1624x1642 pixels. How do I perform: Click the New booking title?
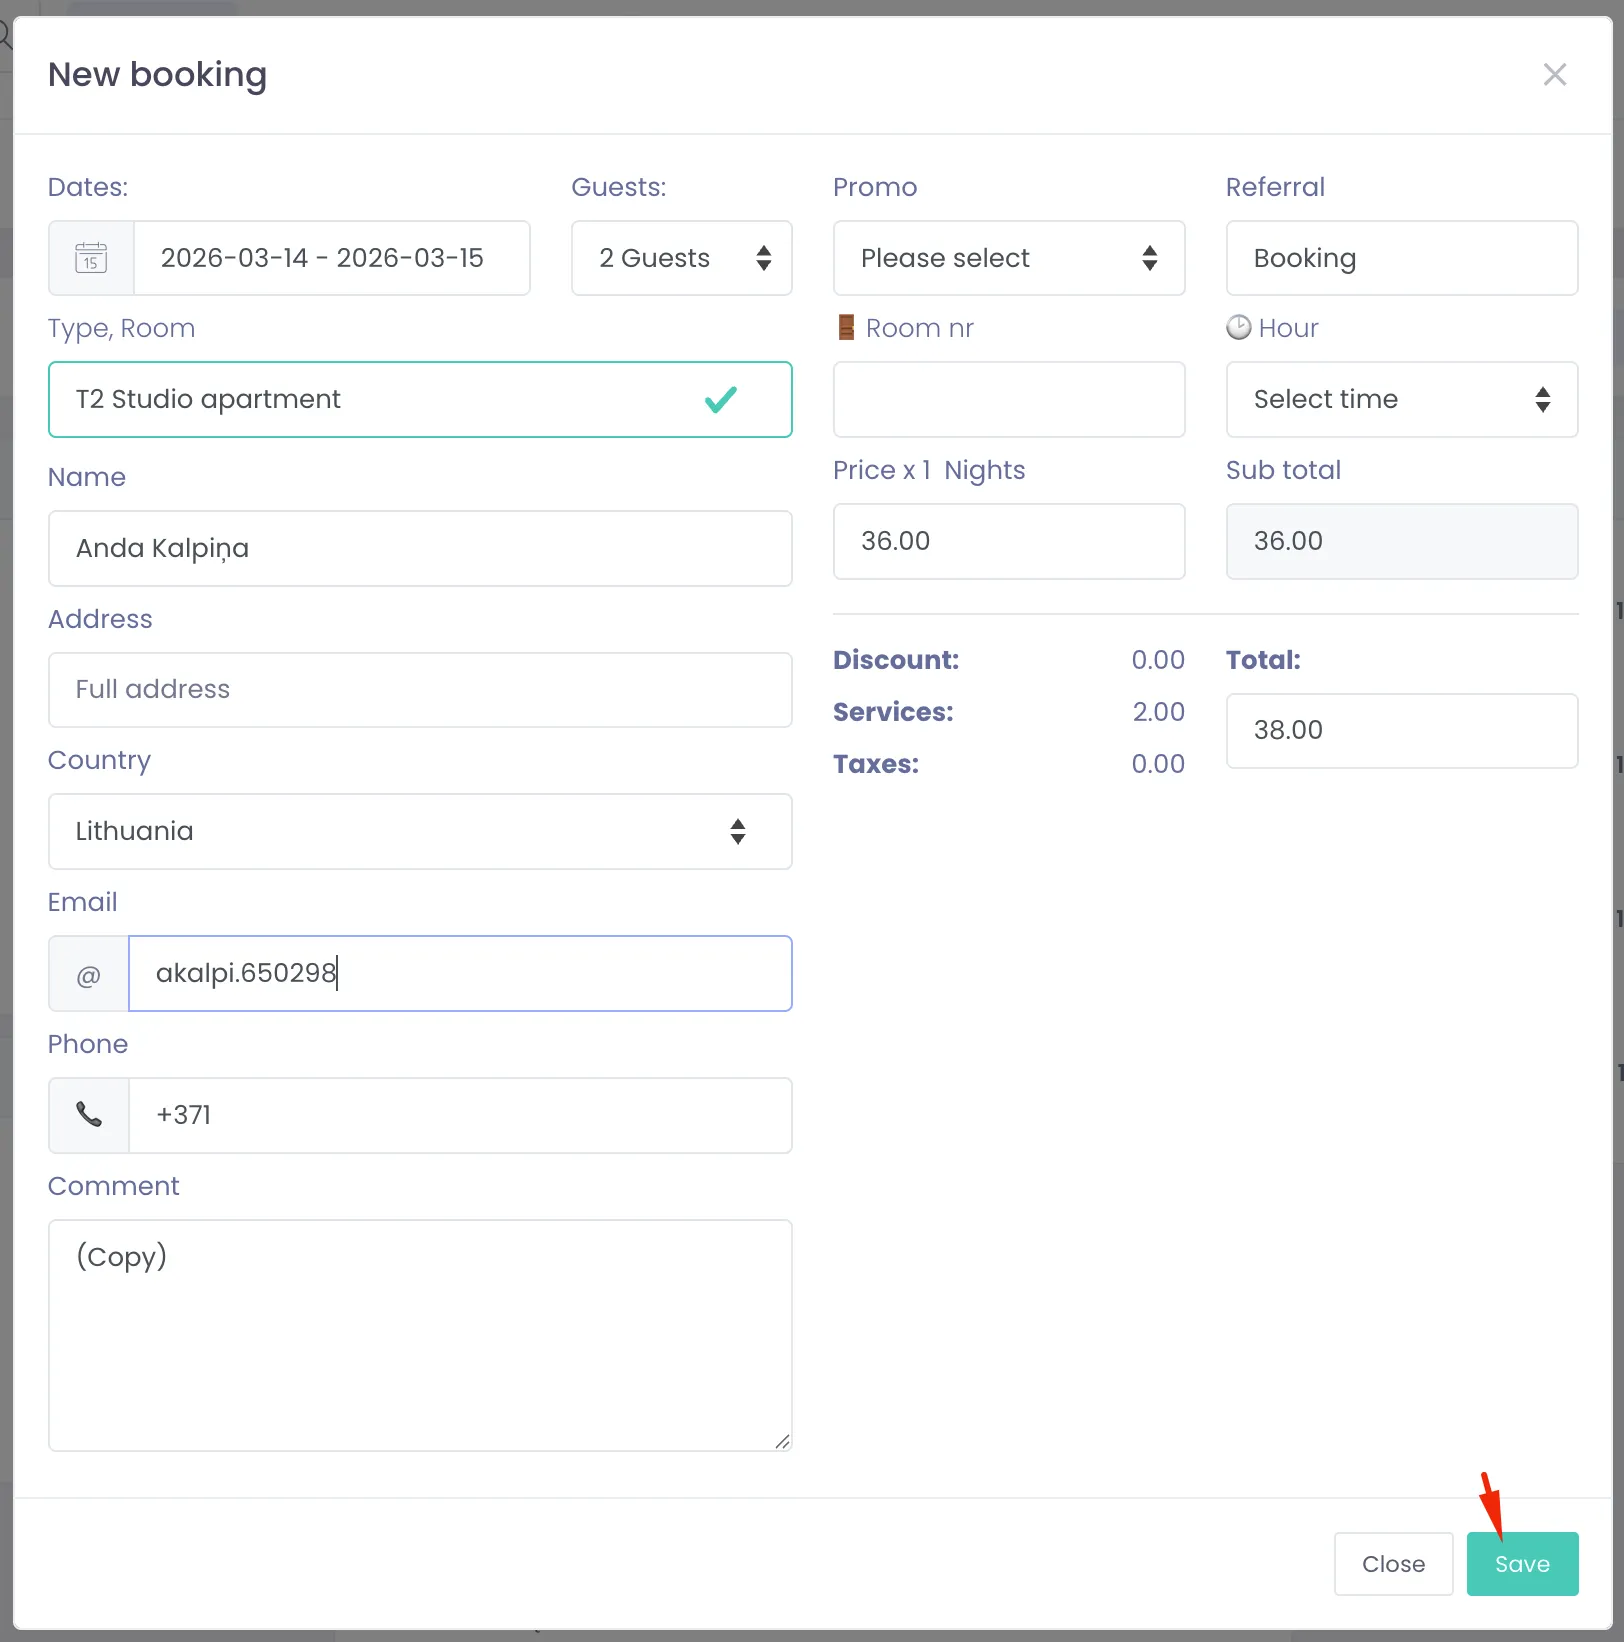(158, 75)
